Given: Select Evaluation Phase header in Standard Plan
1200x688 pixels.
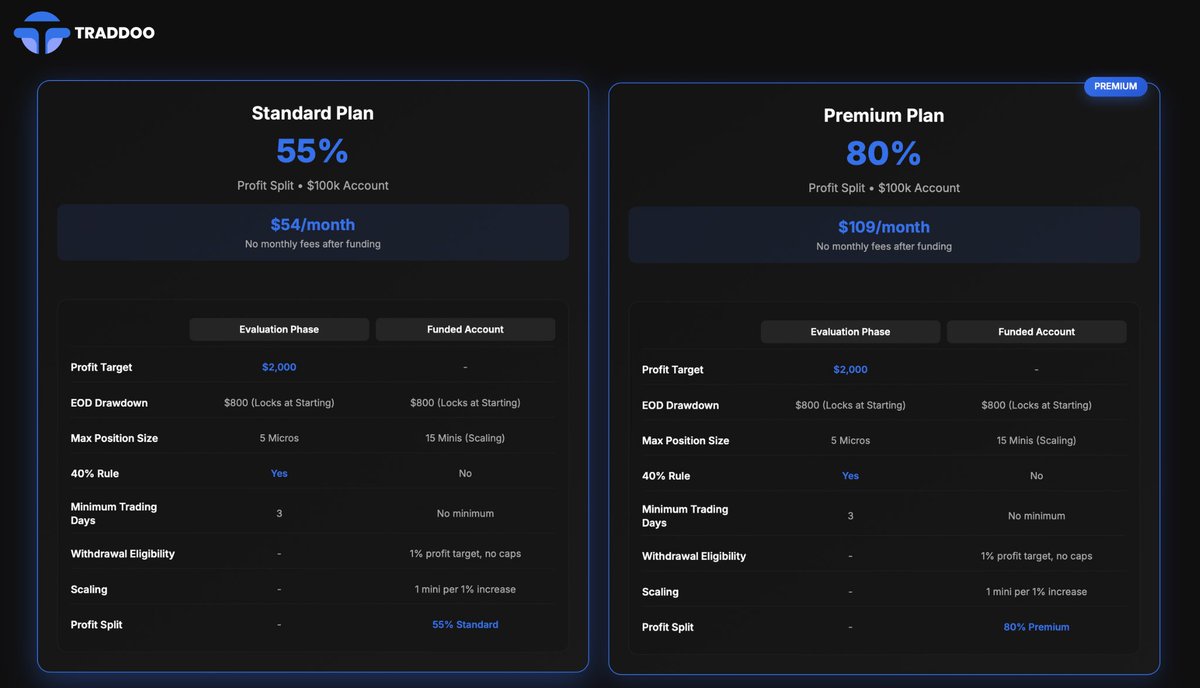Looking at the screenshot, I should pyautogui.click(x=279, y=329).
